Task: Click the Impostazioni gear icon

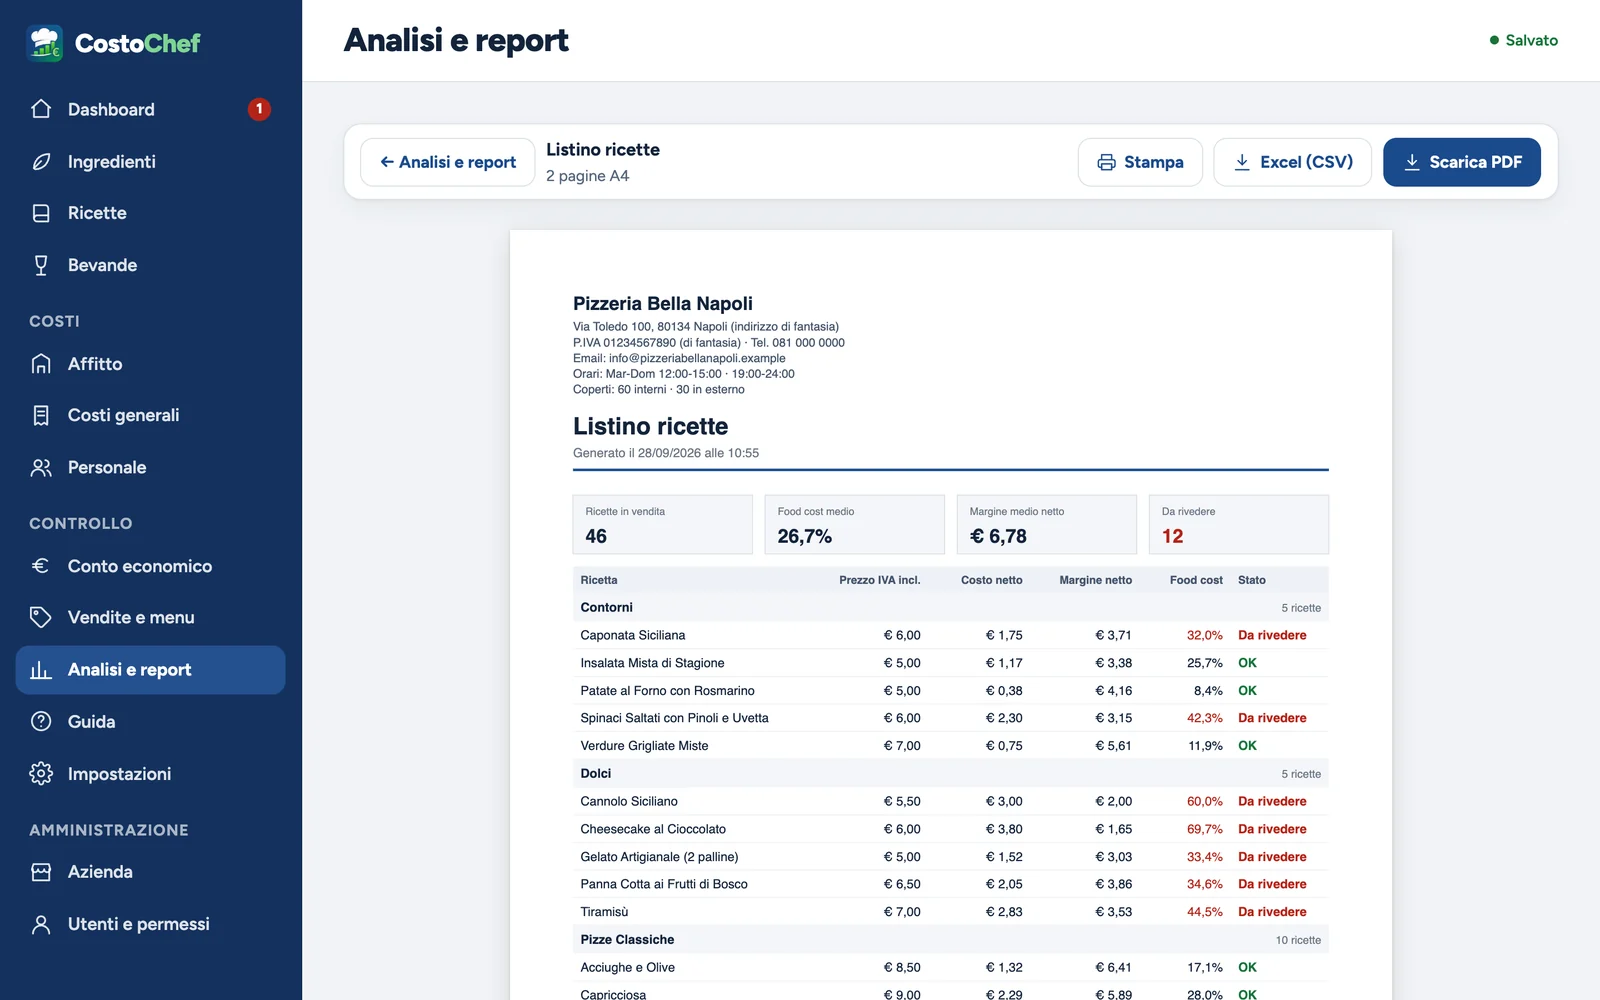Action: click(41, 773)
